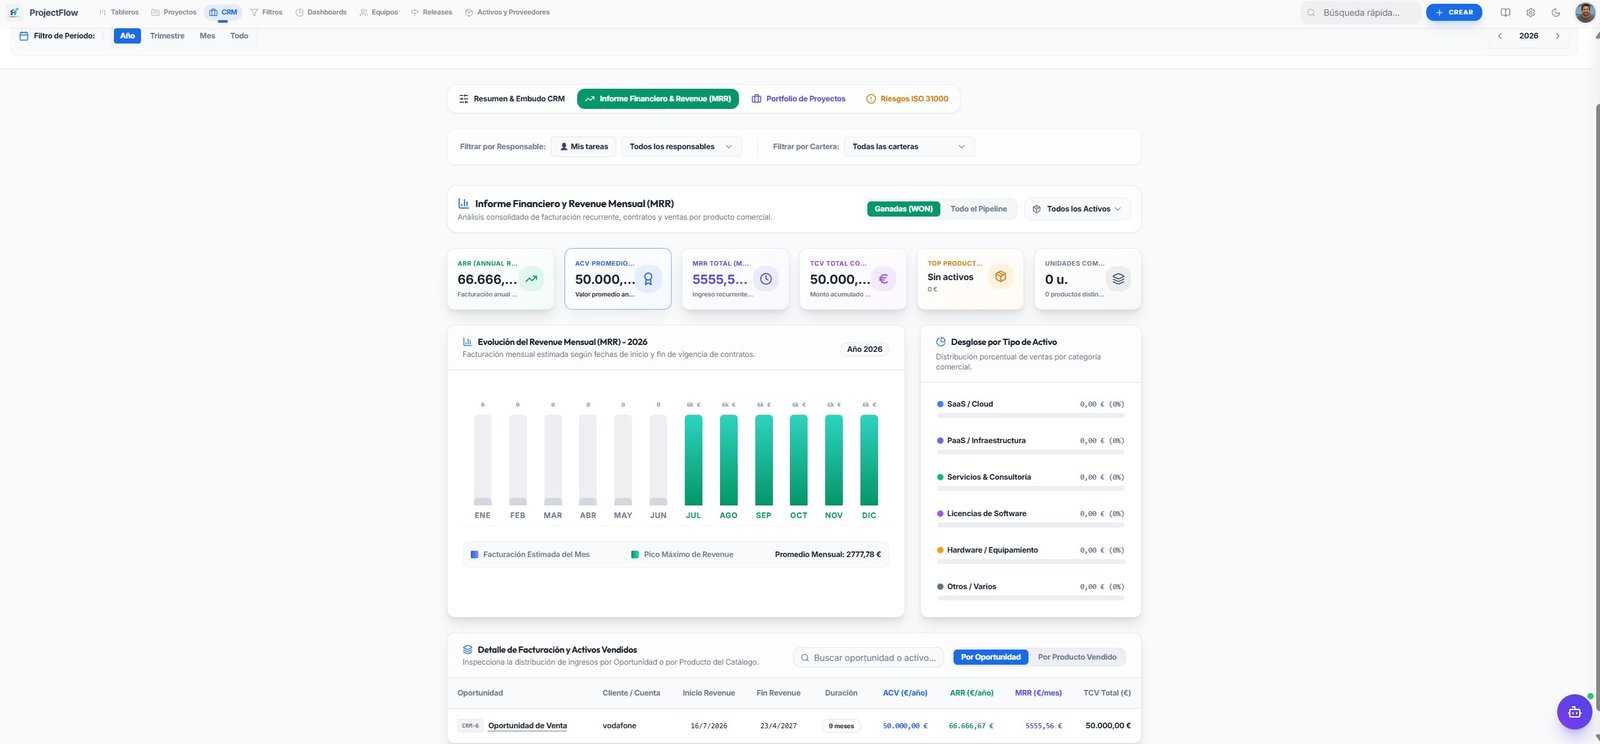1600x744 pixels.
Task: Click the clock icon on MRR Total card
Action: click(765, 279)
